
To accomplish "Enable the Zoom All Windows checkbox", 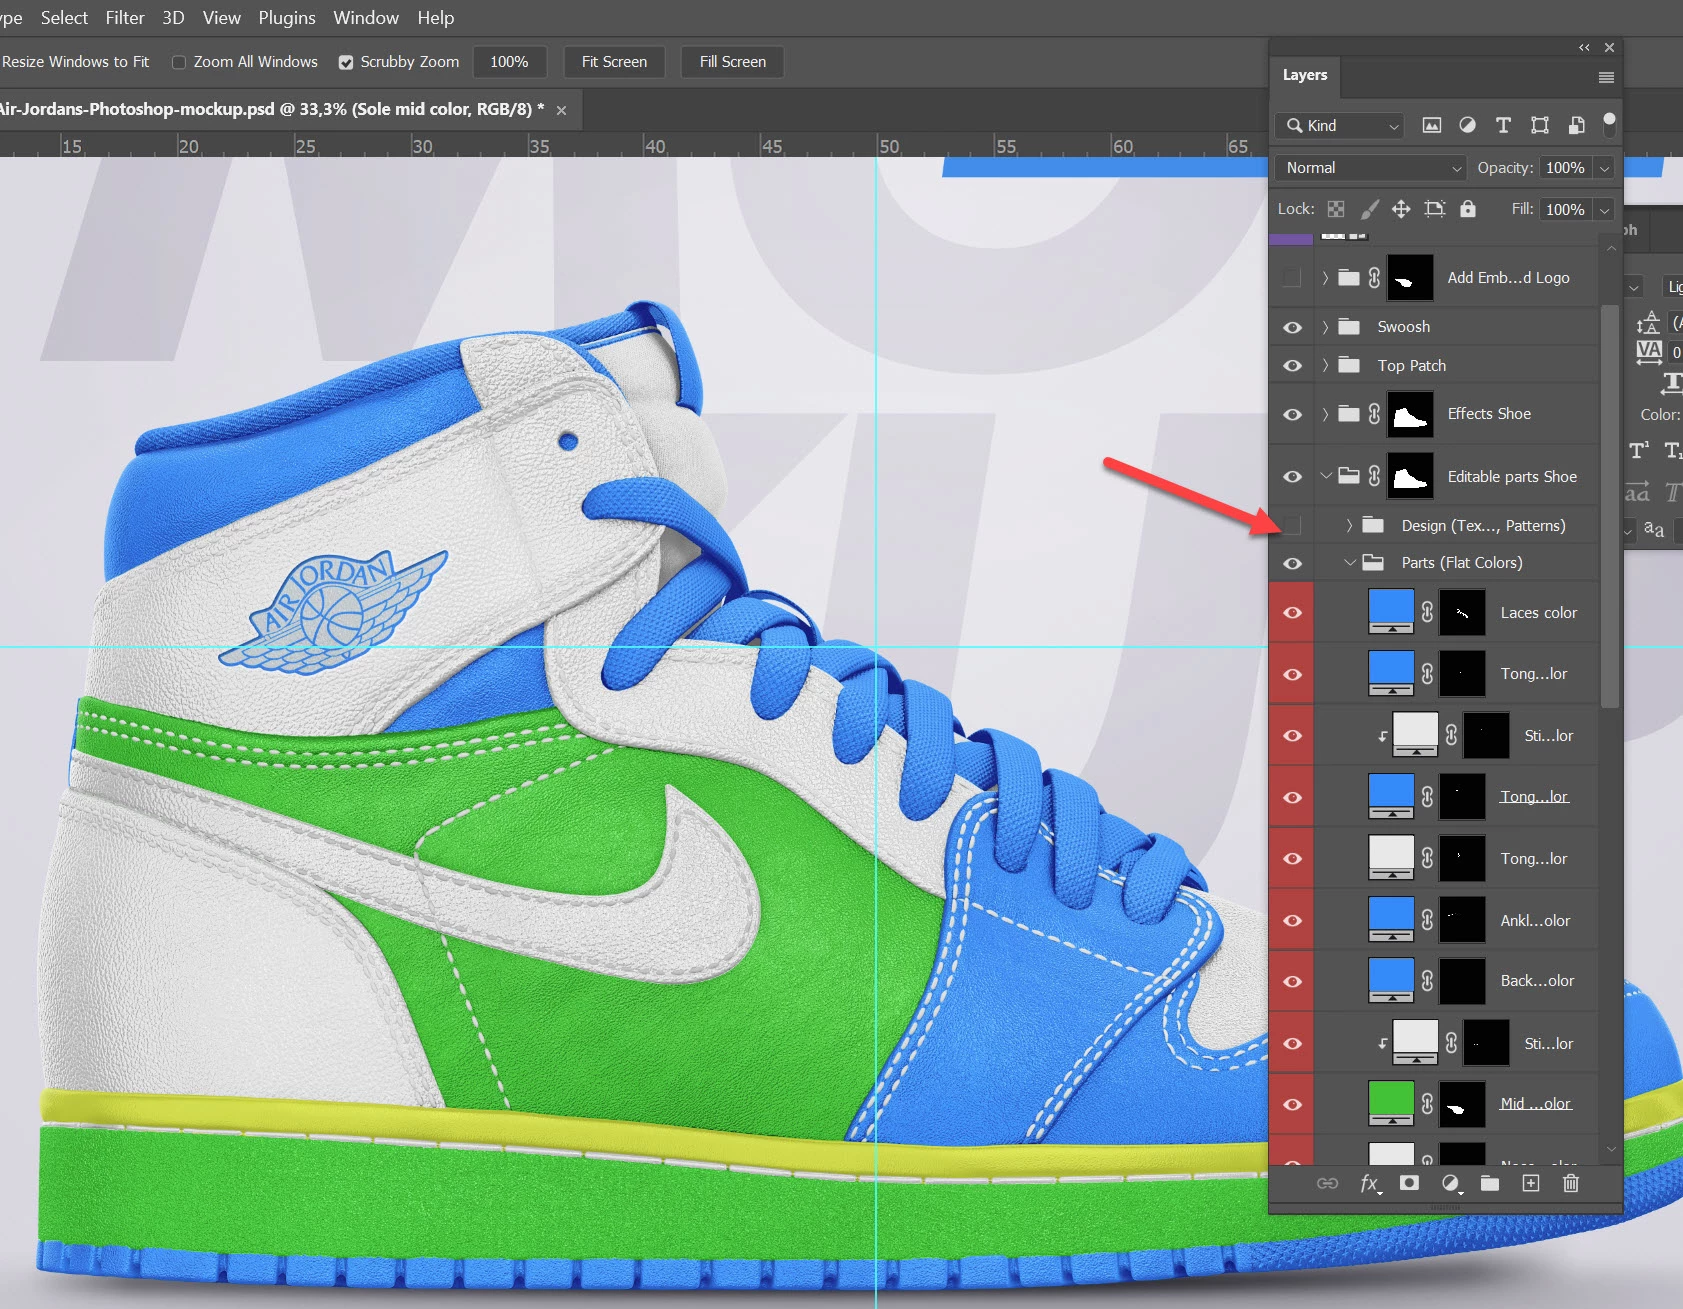I will (179, 62).
